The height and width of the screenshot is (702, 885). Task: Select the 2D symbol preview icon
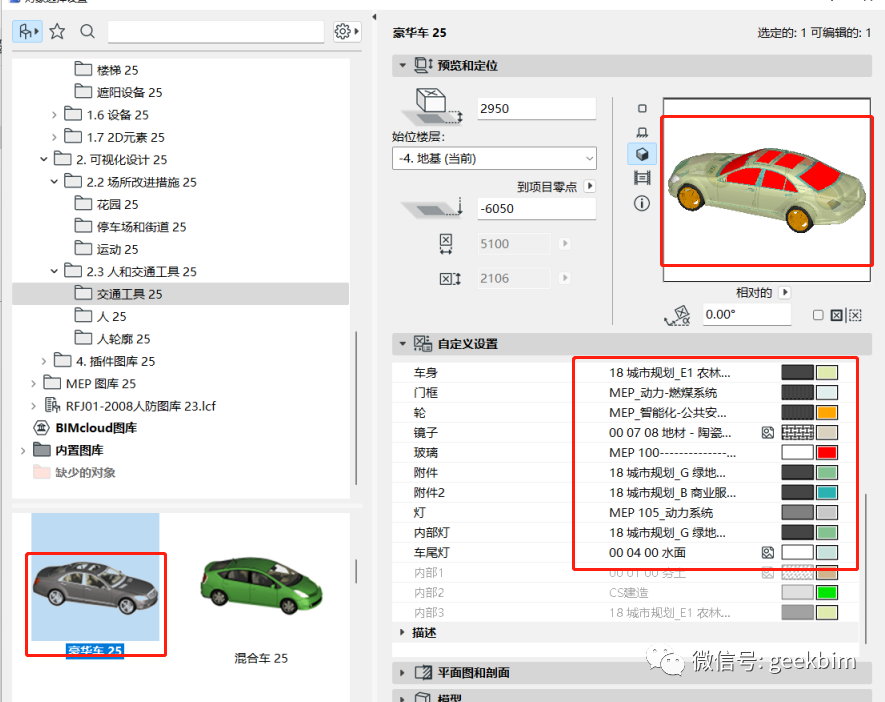click(642, 108)
